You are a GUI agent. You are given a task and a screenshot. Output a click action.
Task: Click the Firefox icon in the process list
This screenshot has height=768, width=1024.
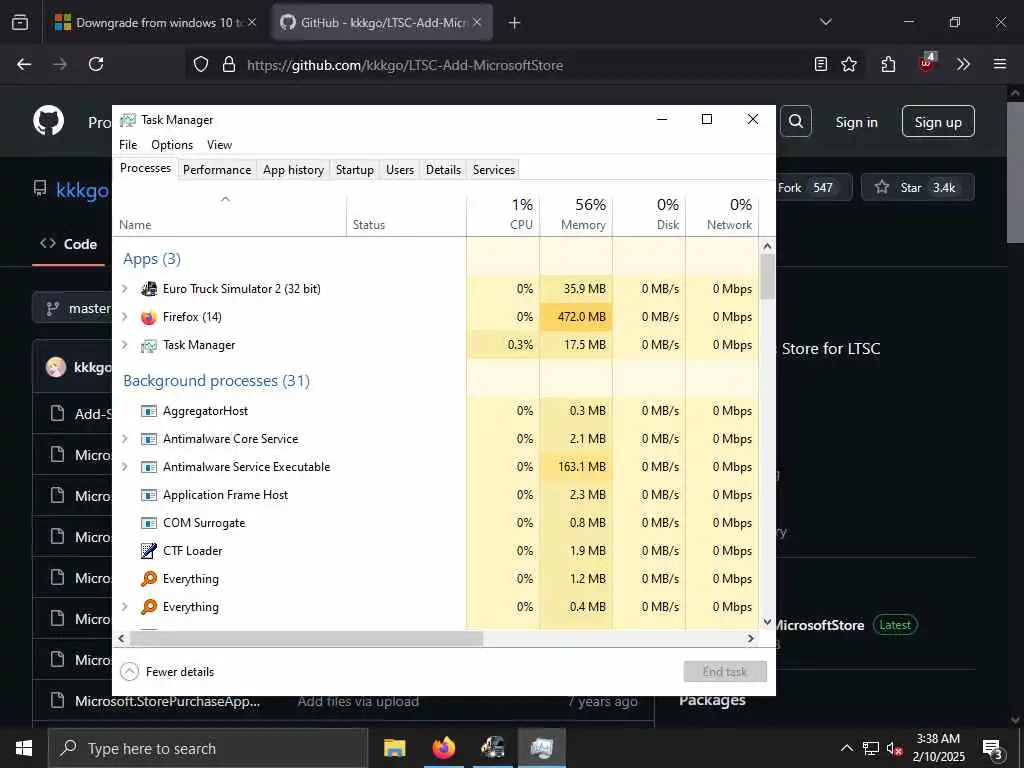pos(149,317)
